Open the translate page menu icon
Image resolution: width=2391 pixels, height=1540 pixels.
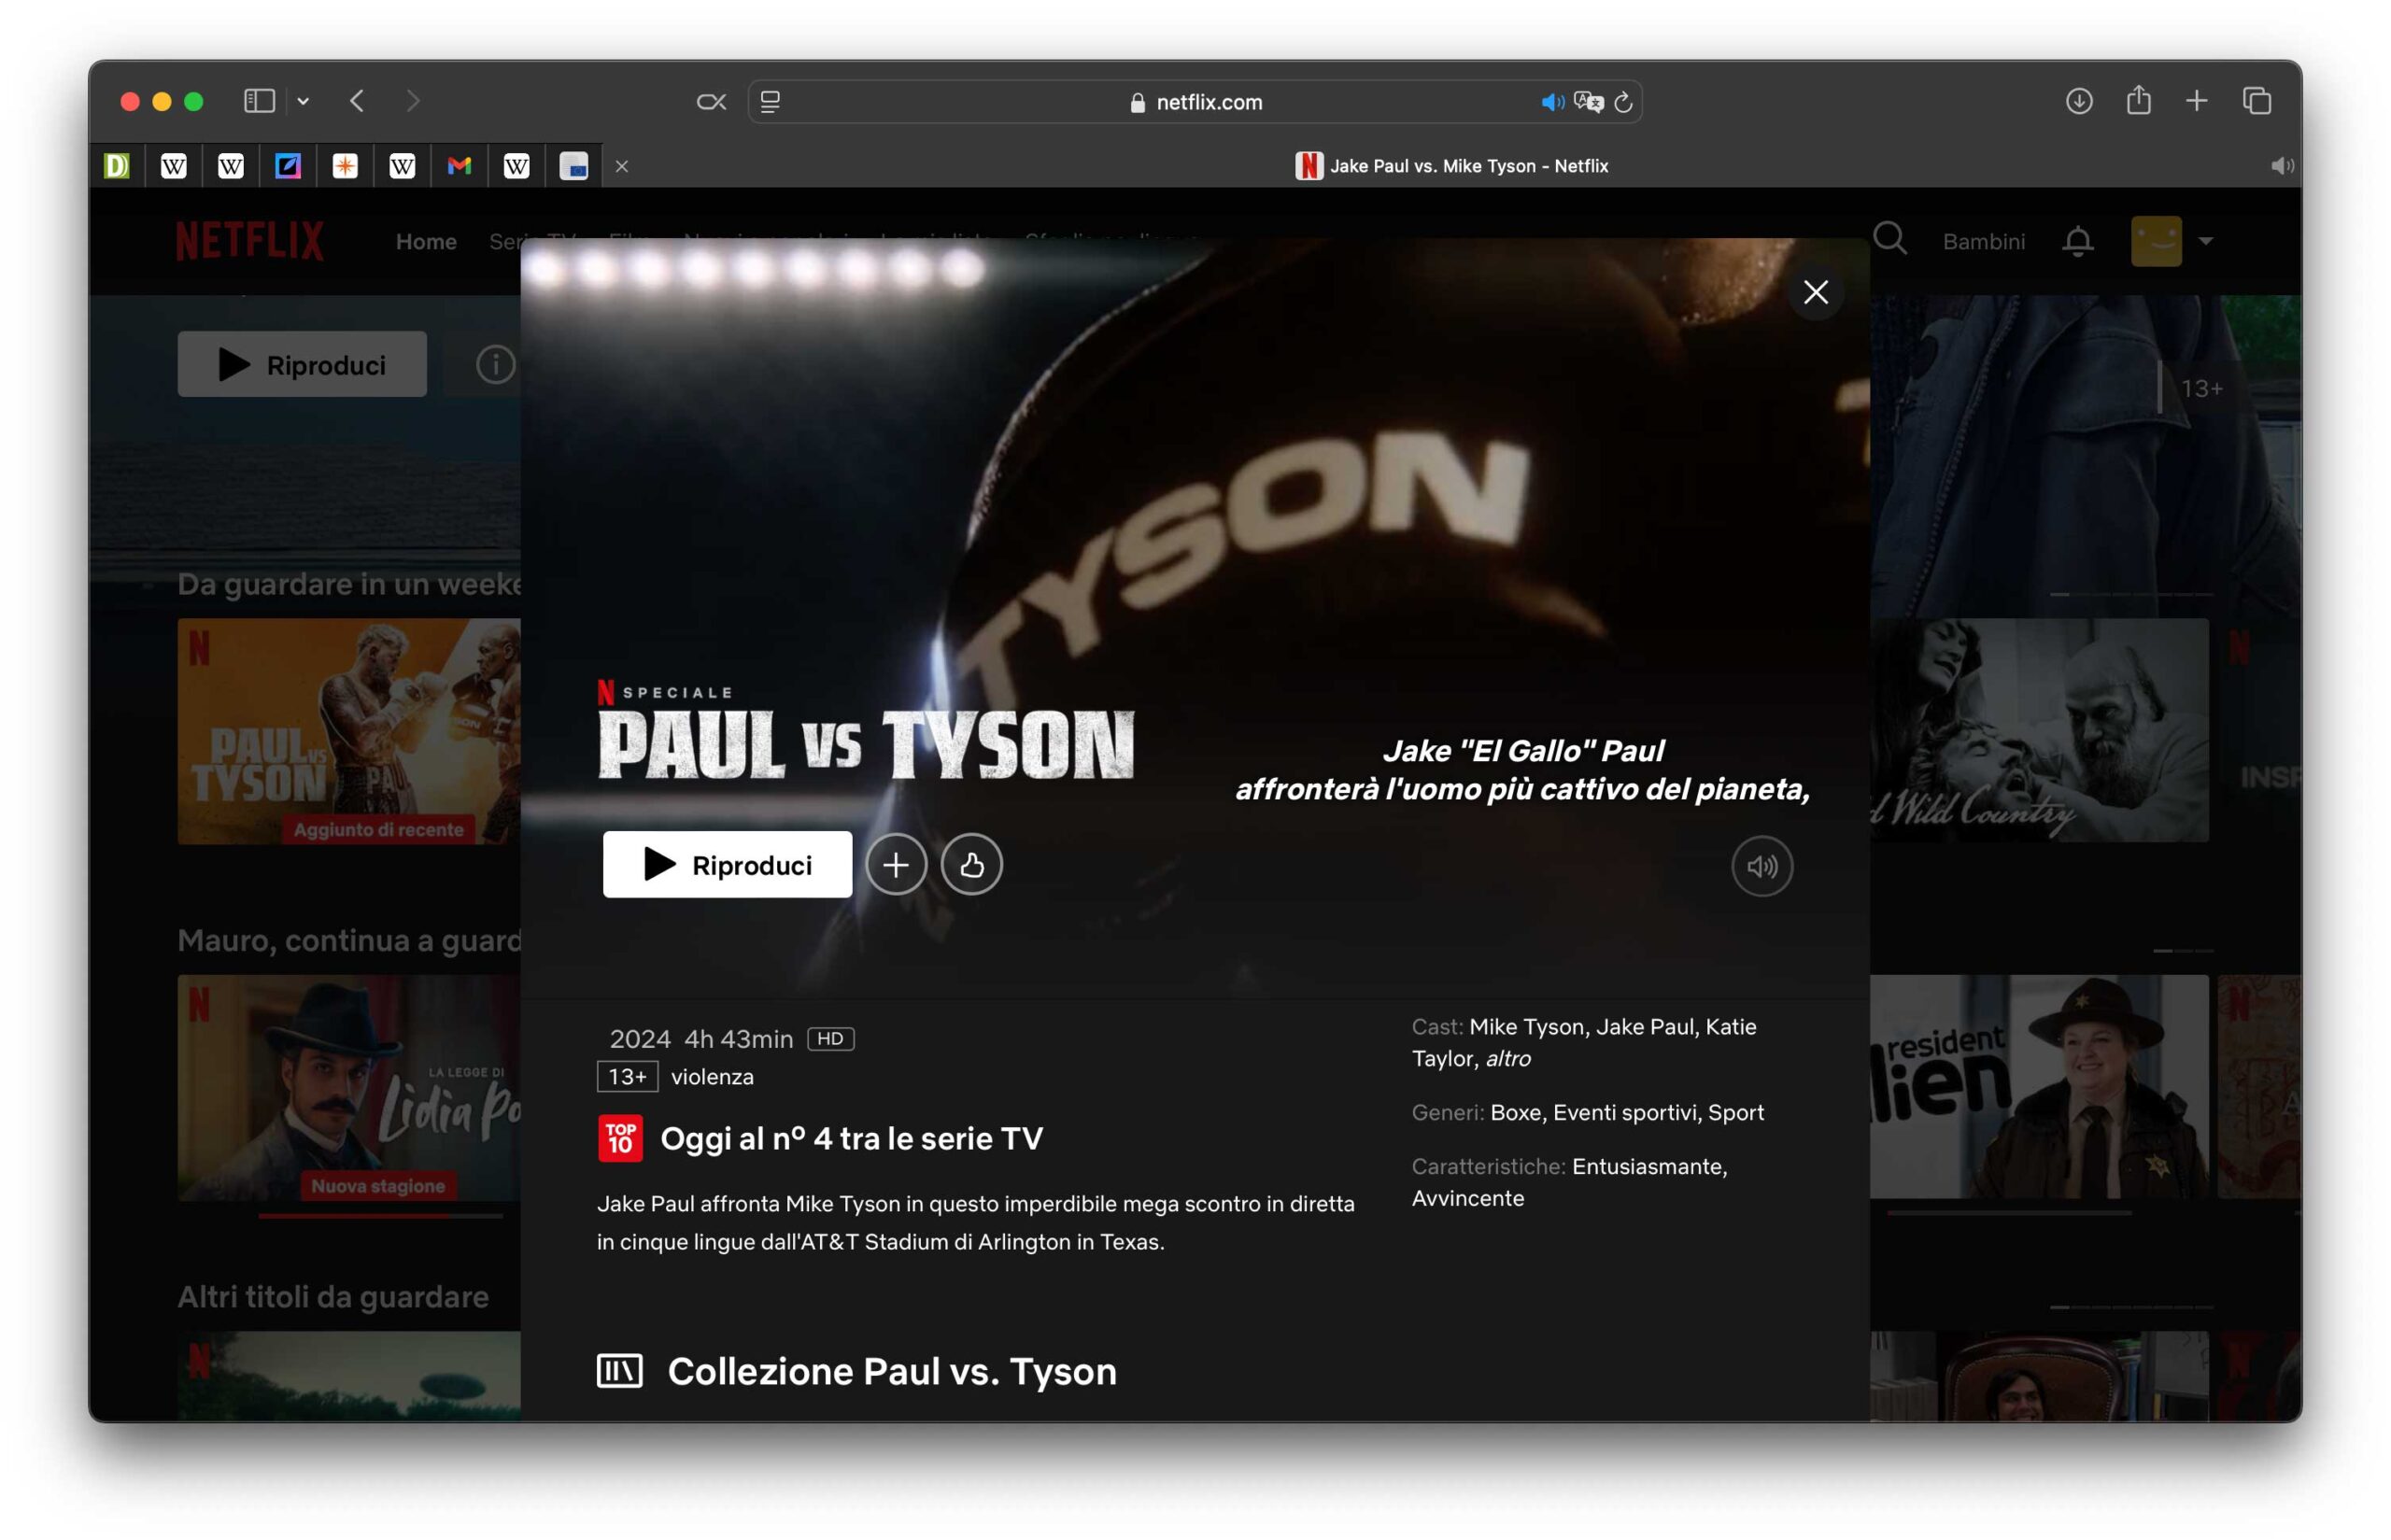point(1588,102)
